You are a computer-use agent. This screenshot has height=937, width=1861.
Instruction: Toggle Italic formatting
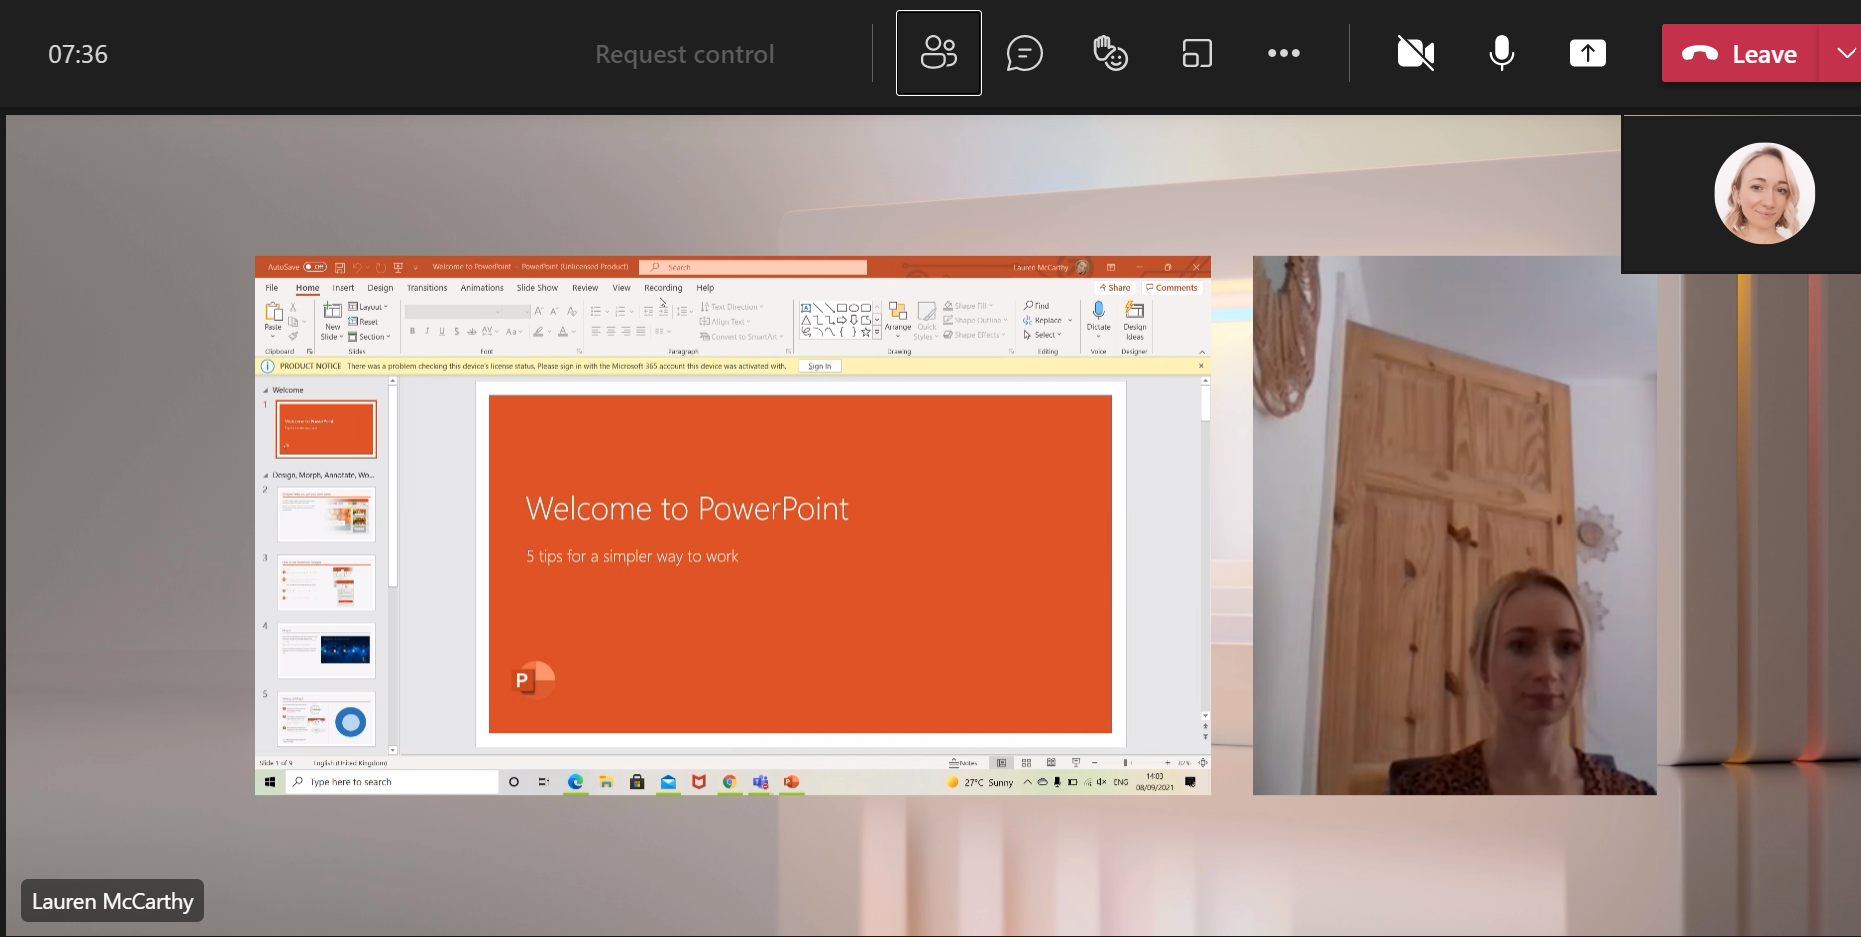427,331
